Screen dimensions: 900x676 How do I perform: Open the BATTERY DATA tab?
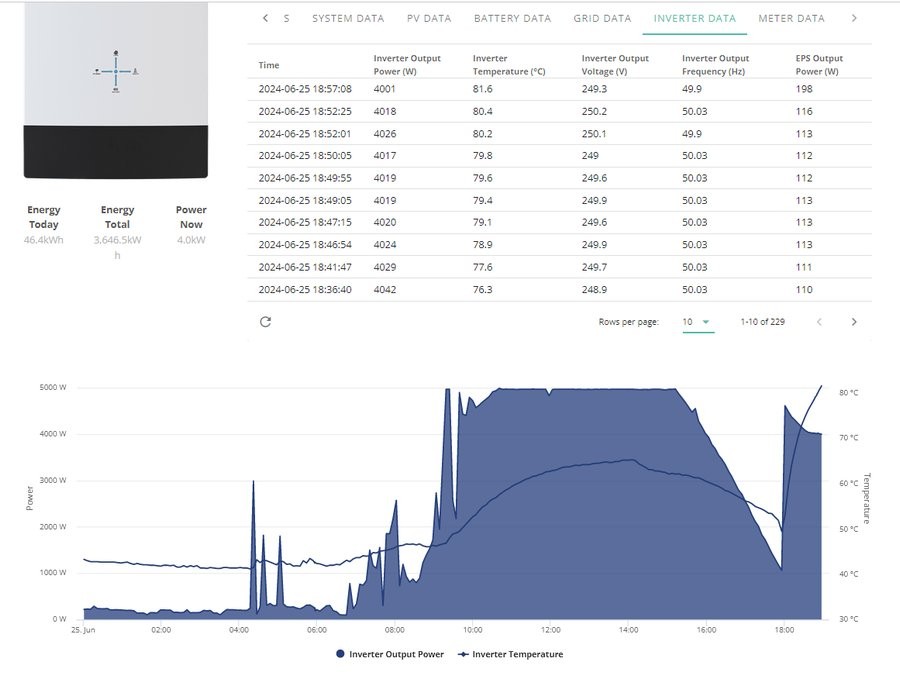[x=513, y=18]
